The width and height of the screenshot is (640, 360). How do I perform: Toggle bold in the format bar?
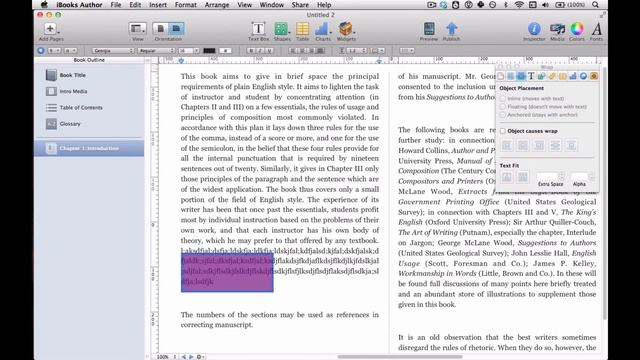251,51
